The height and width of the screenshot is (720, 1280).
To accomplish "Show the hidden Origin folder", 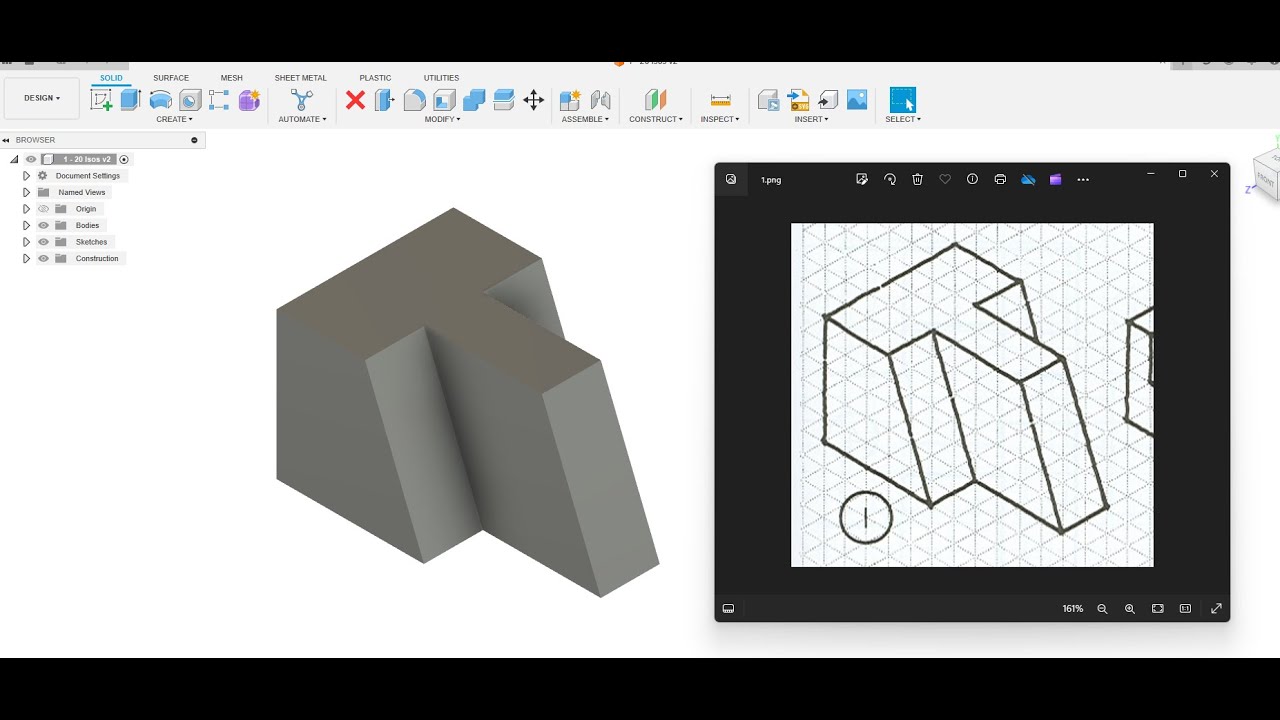I will coord(43,209).
